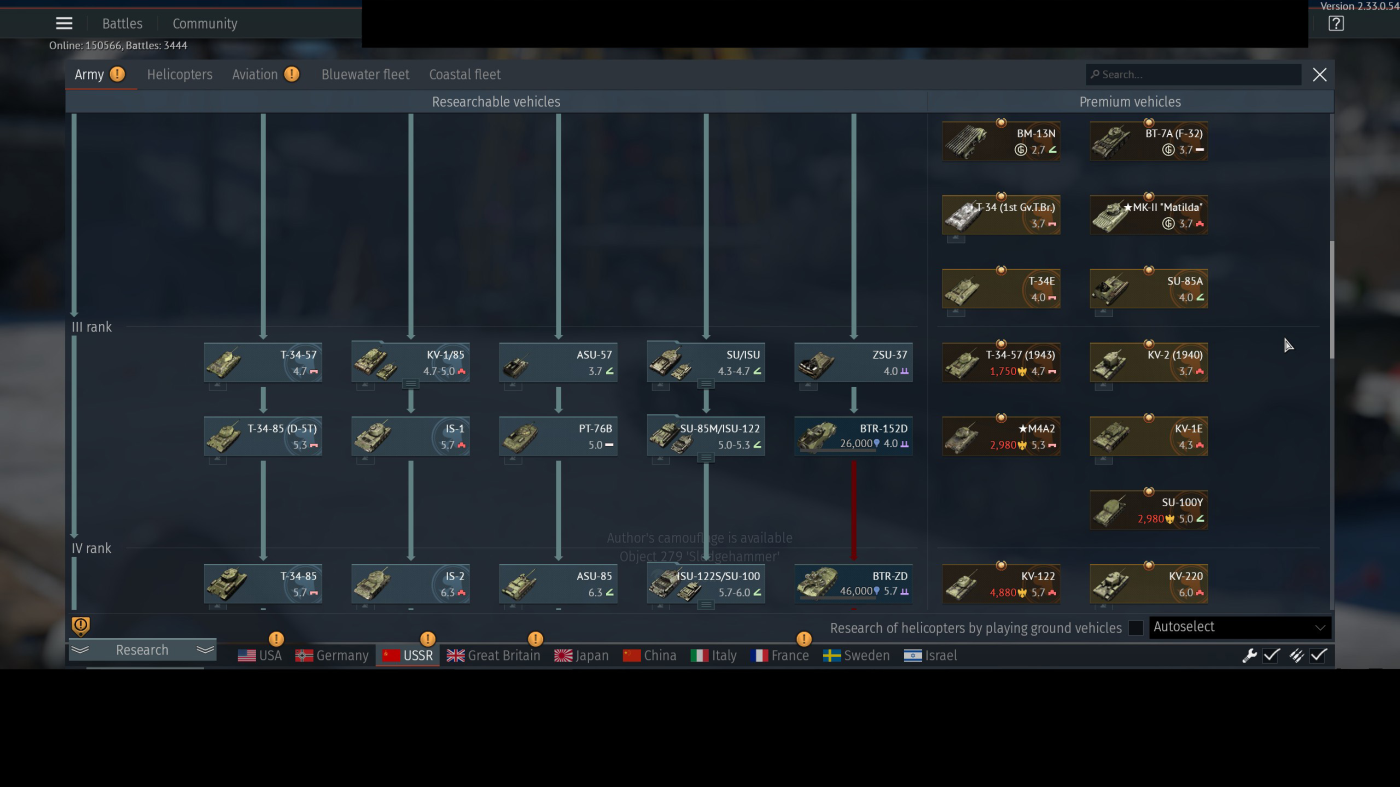The width and height of the screenshot is (1400, 787).
Task: Toggle the checkbox next to the wrench icon
Action: pyautogui.click(x=1272, y=656)
